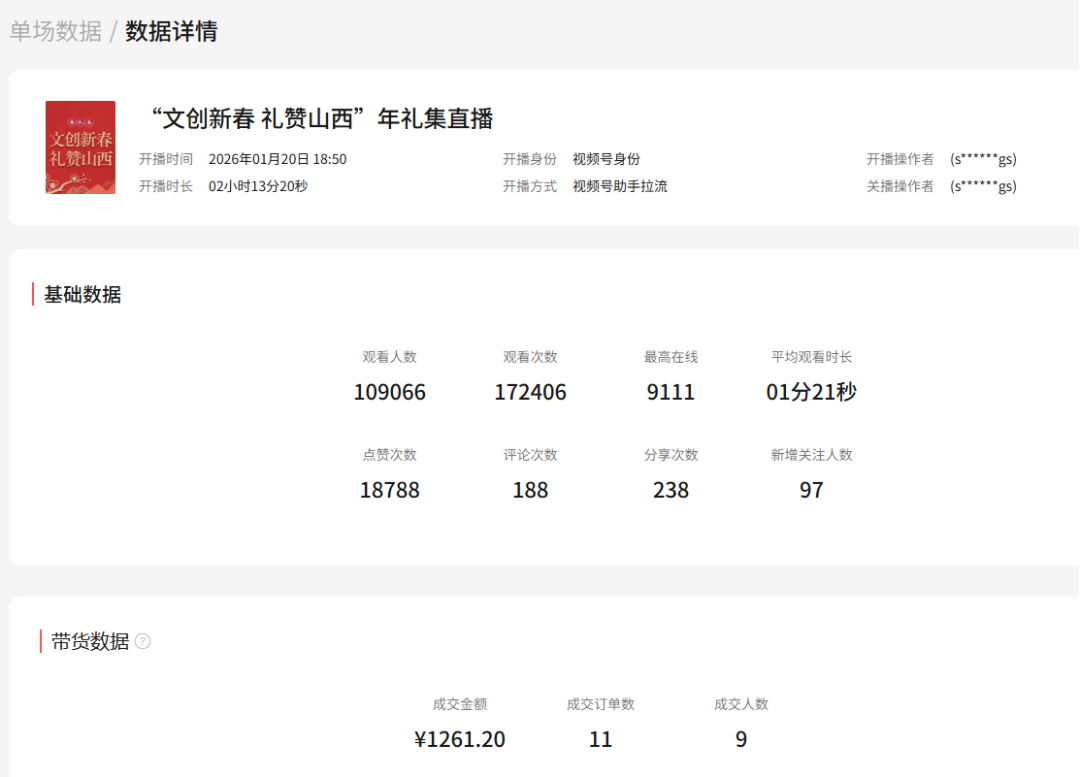Screen dimensions: 1080x777
Task: Click the 基础数据 section heading
Action: (x=82, y=295)
